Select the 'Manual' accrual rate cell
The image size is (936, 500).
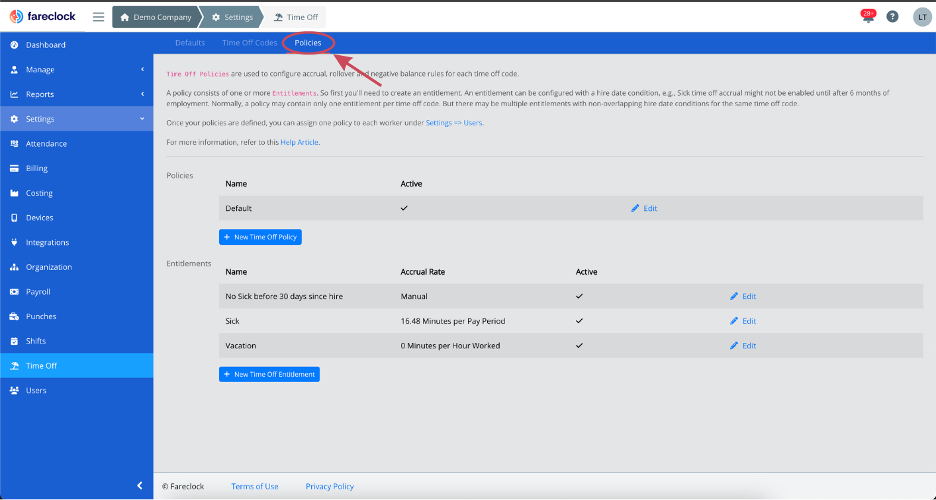tap(414, 296)
